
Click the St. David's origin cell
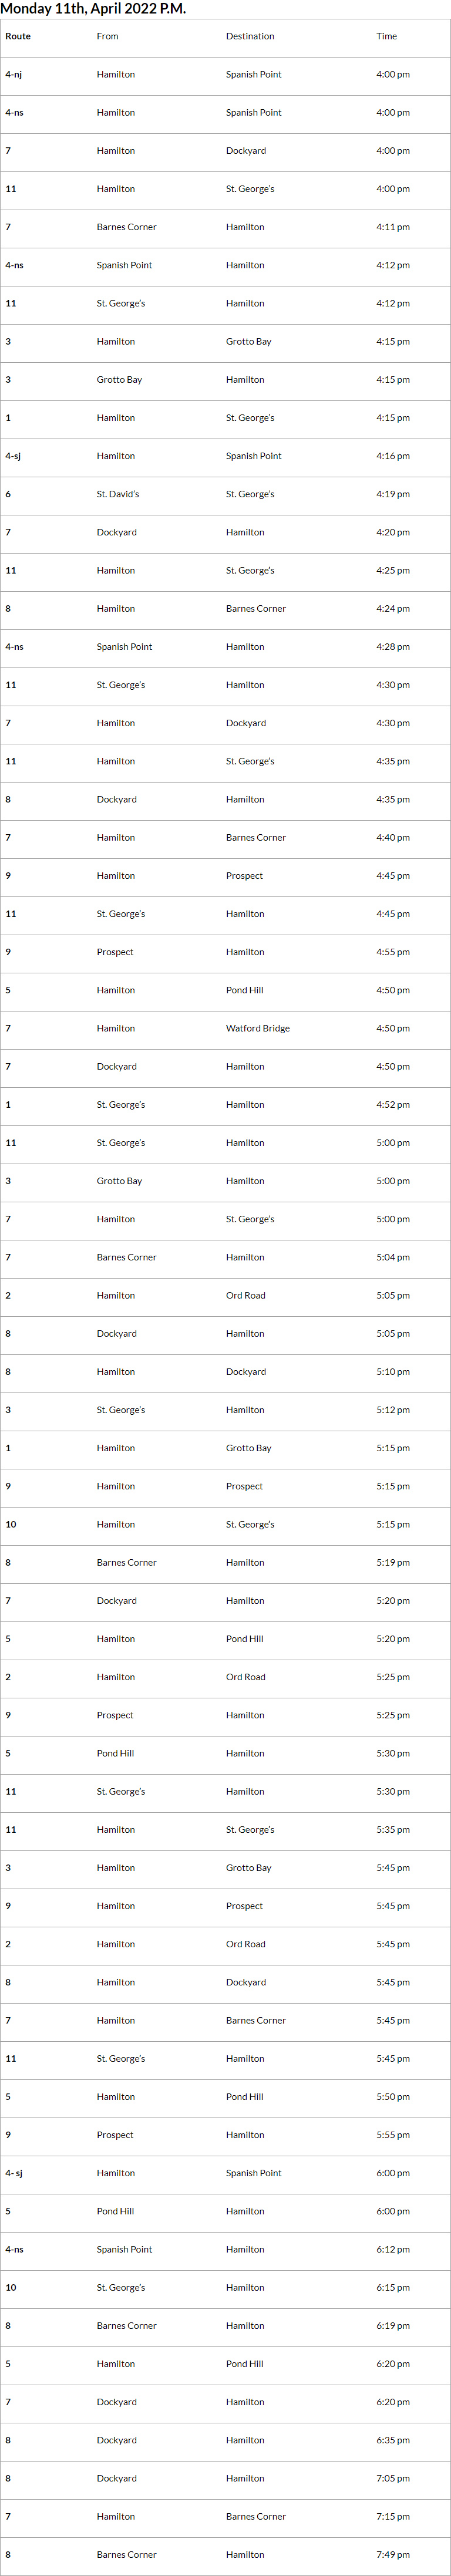pos(118,494)
